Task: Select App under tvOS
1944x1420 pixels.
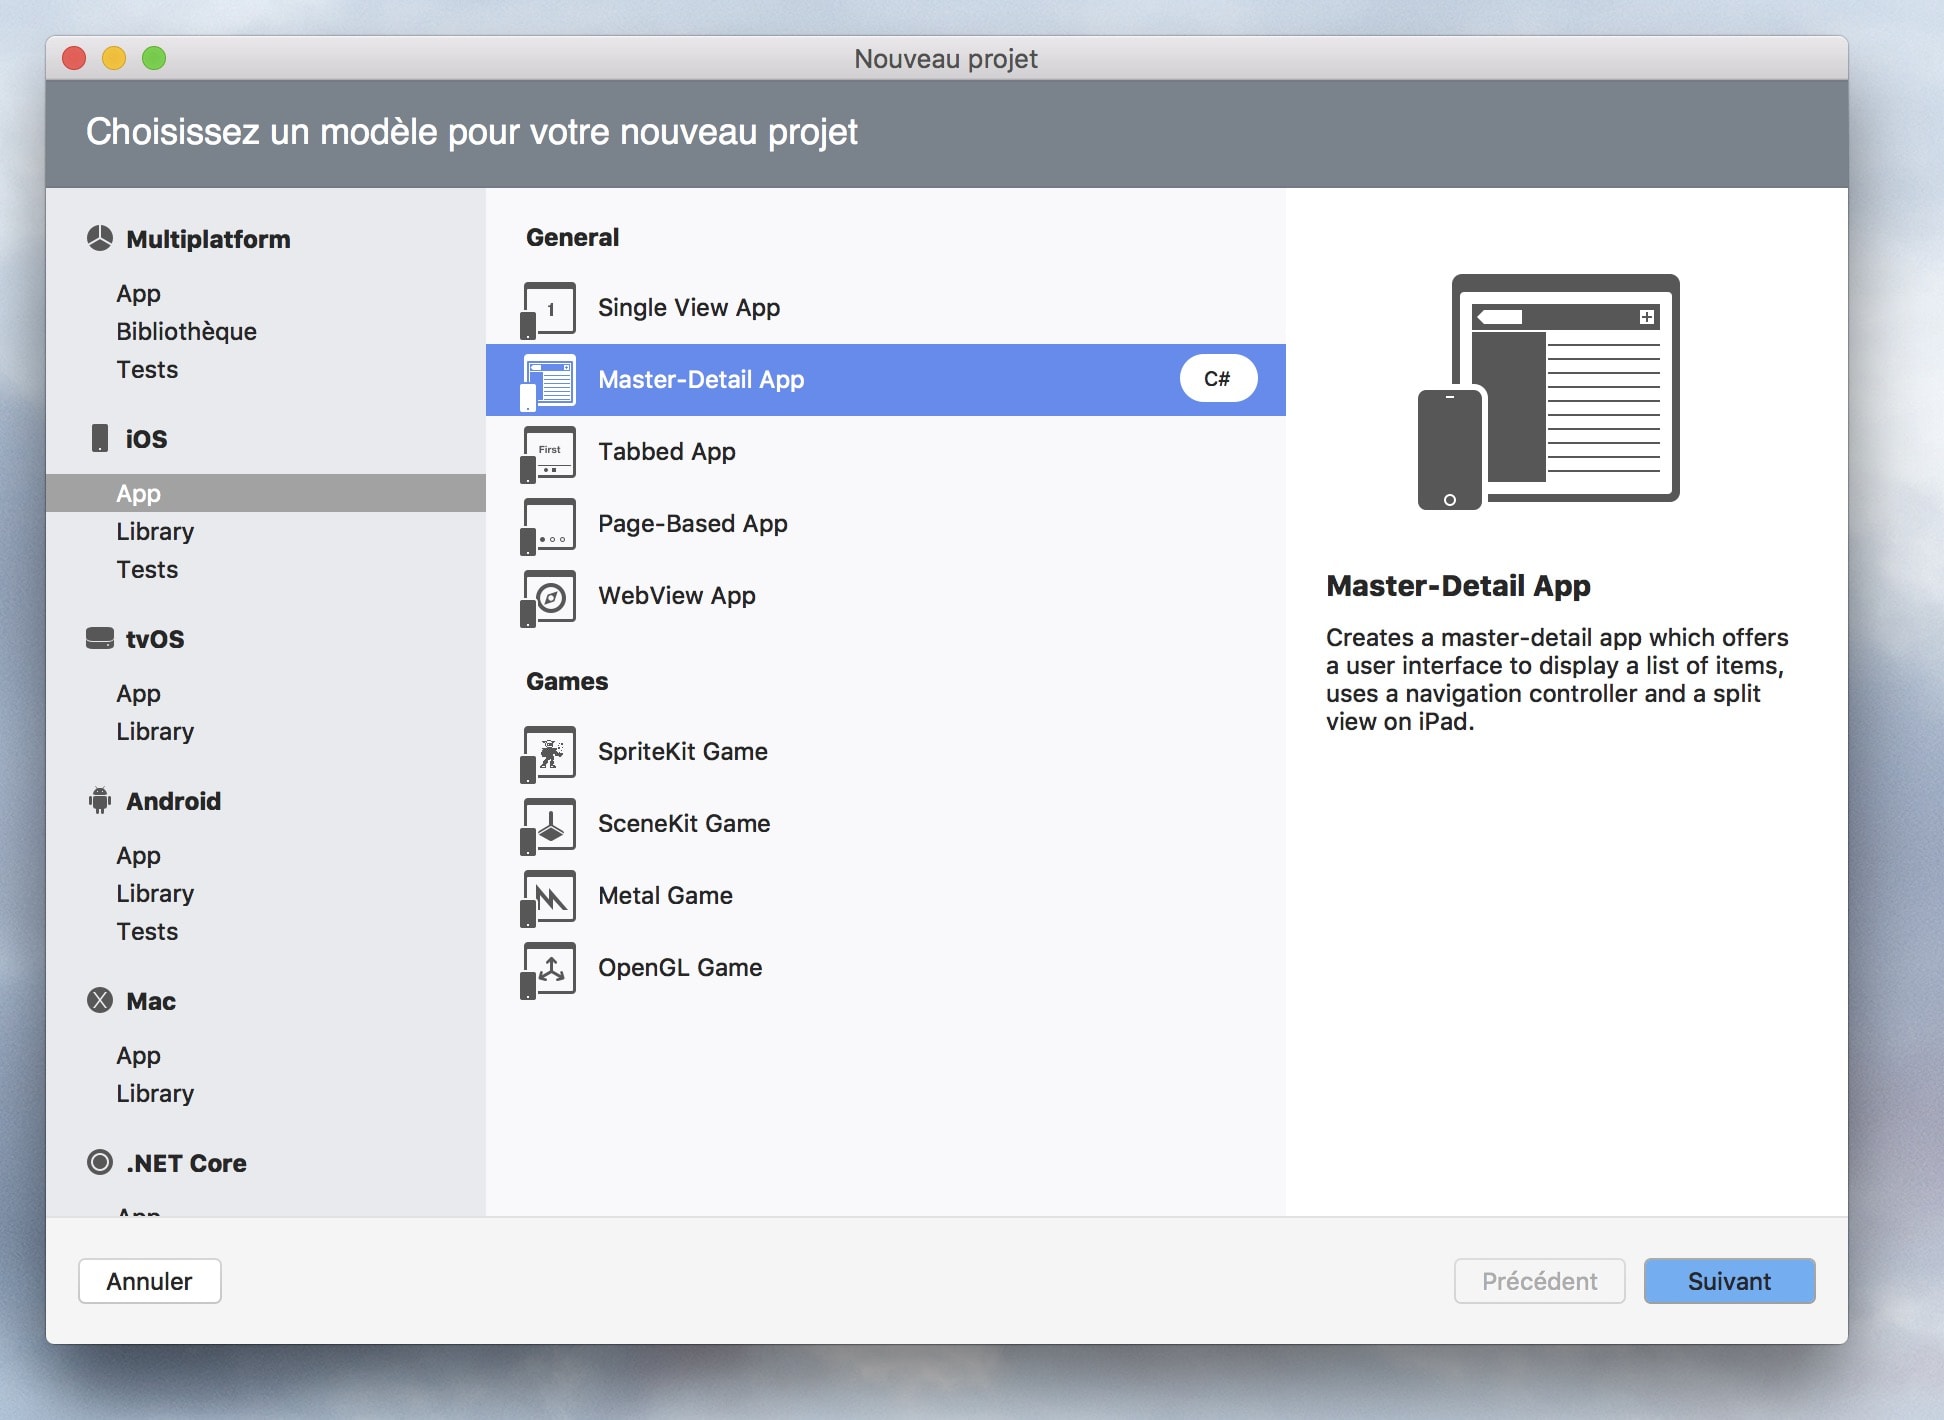Action: 138,693
